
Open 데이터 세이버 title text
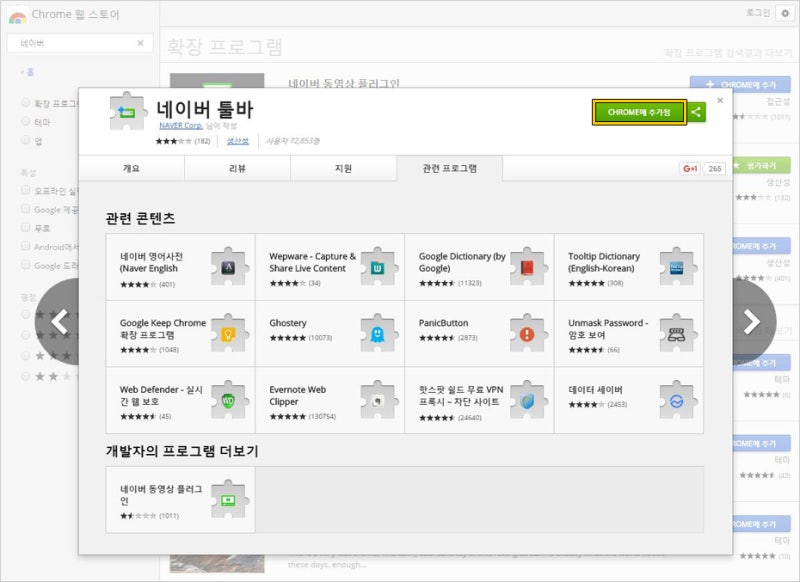pos(595,390)
